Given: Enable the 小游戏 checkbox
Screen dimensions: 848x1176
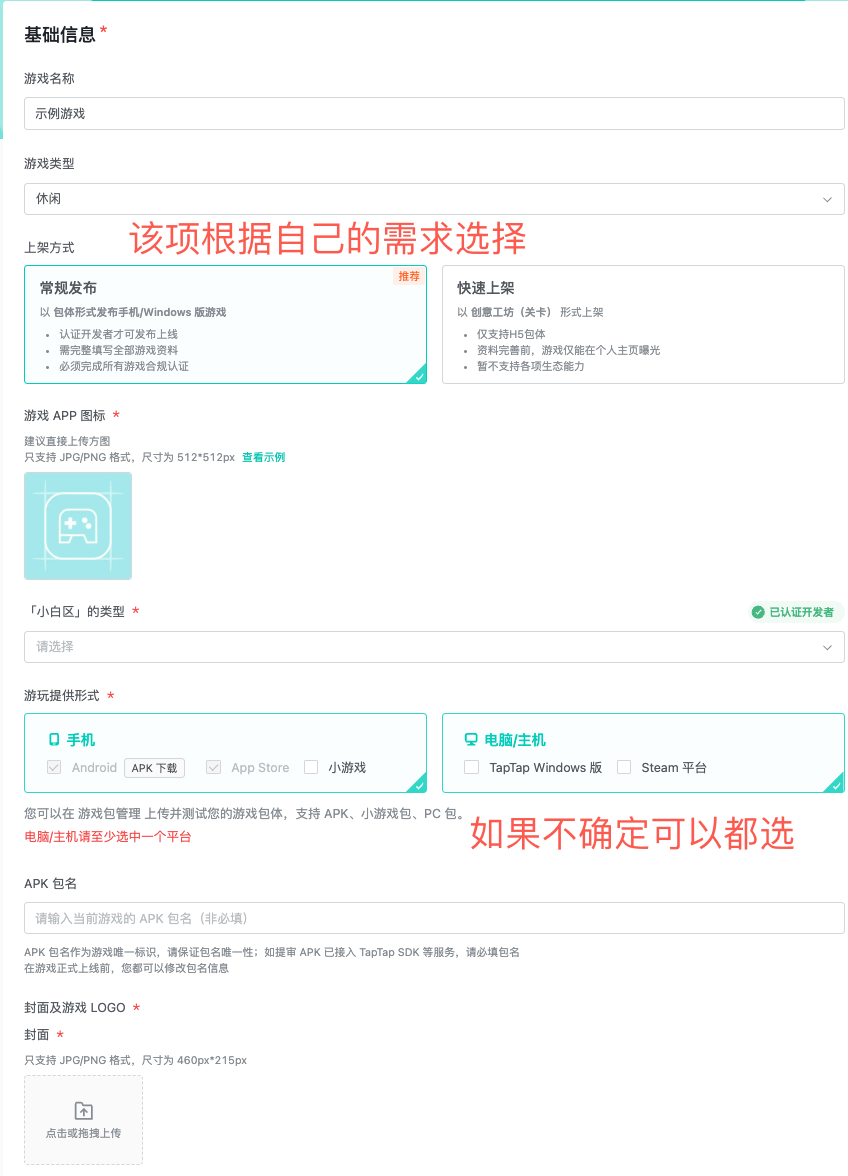Looking at the screenshot, I should point(311,767).
